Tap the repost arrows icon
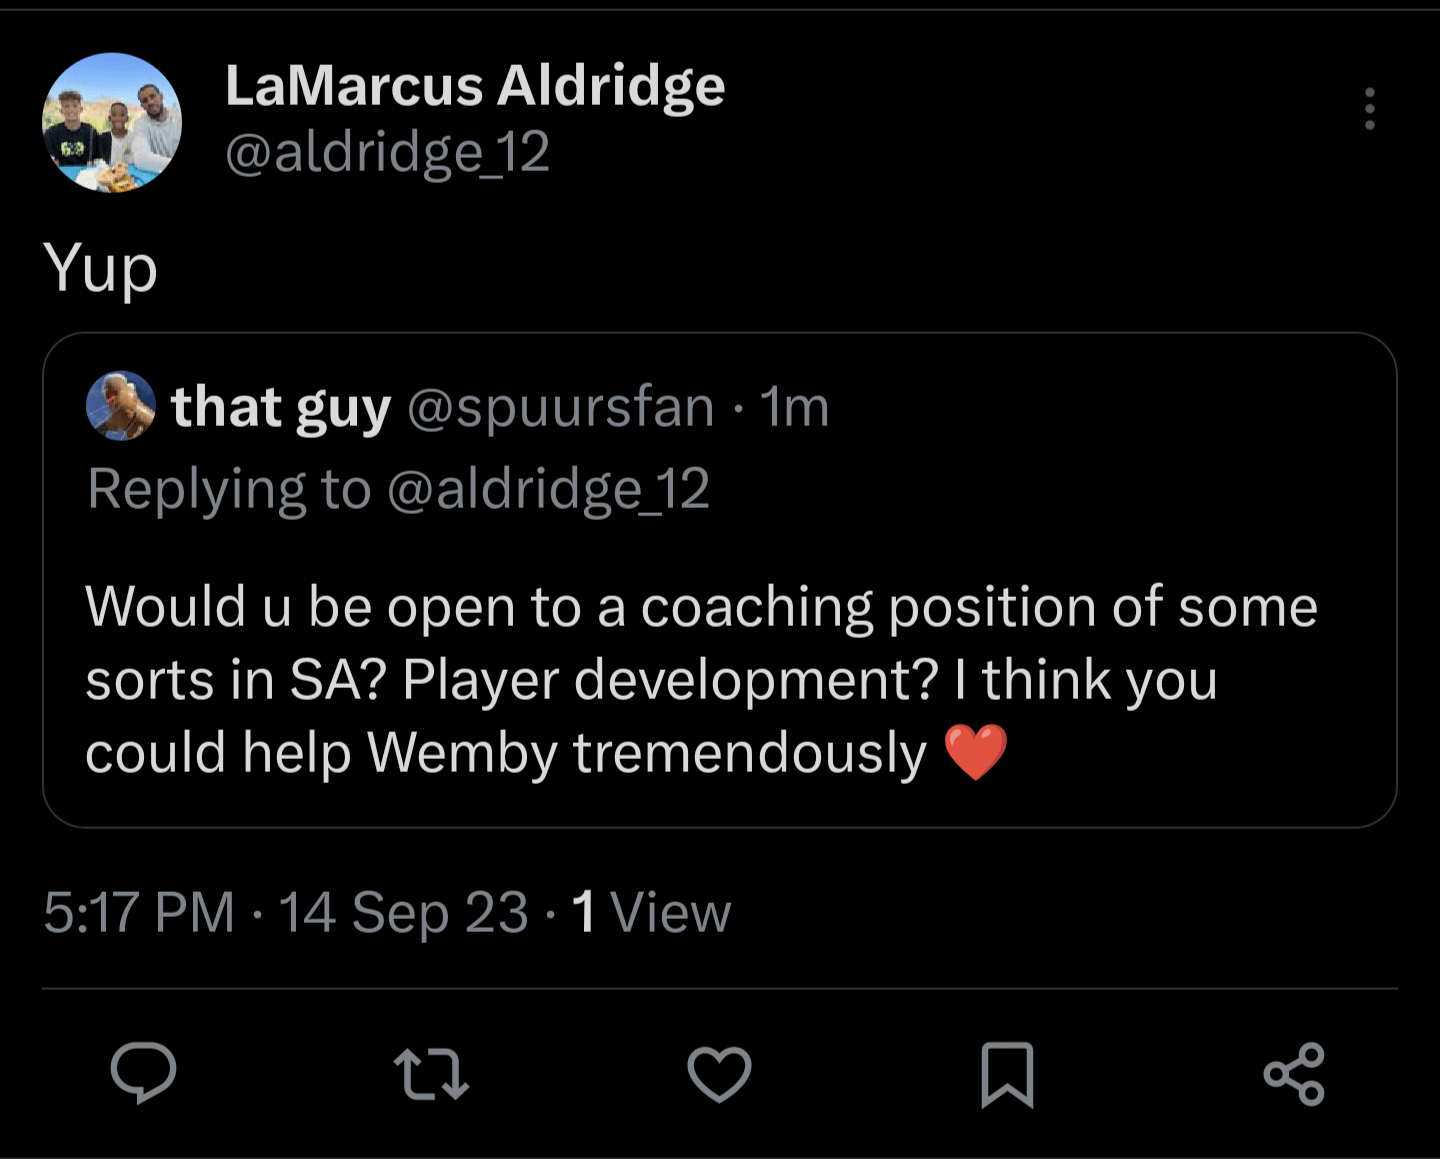Image resolution: width=1440 pixels, height=1159 pixels. click(431, 1073)
